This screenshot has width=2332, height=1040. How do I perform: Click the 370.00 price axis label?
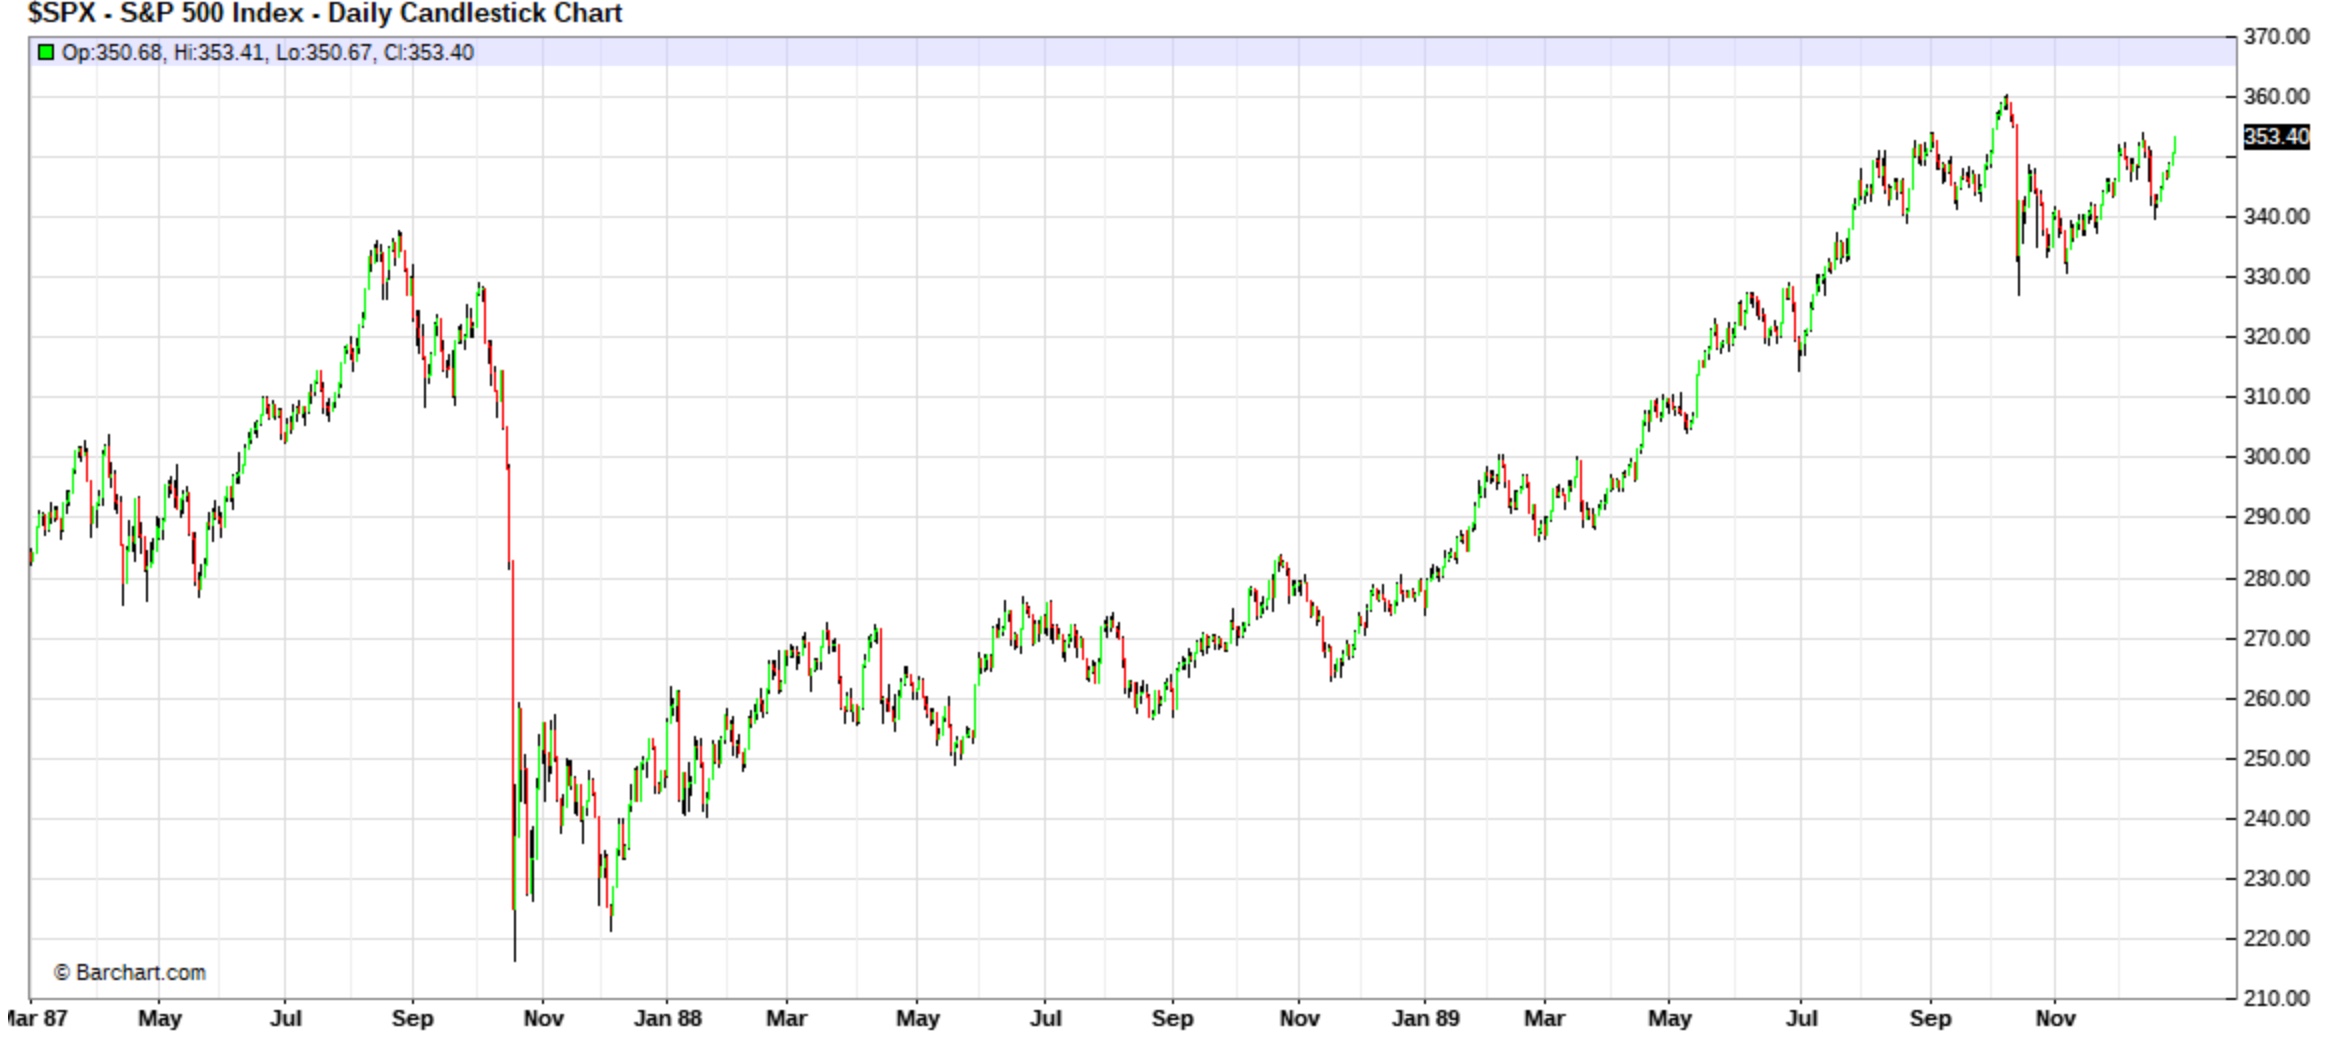[x=2276, y=37]
